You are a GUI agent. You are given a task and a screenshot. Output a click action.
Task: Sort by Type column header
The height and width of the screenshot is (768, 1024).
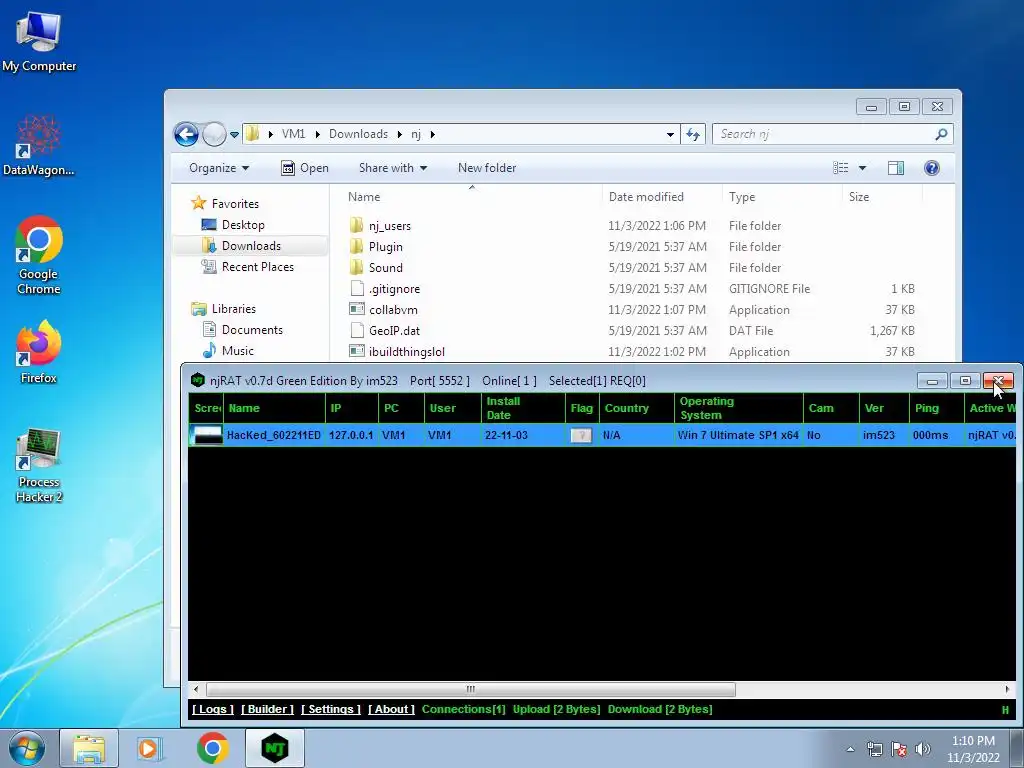coord(782,197)
